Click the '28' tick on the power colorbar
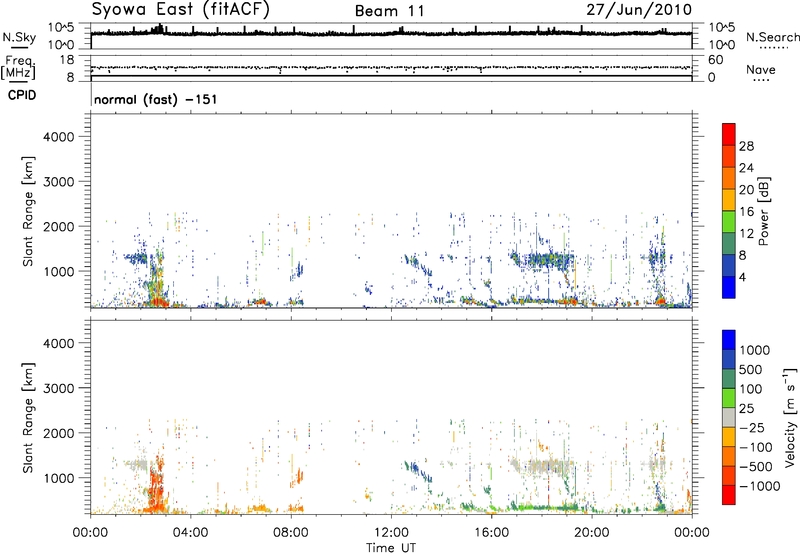Viewport: 800px width, 554px height. 746,146
